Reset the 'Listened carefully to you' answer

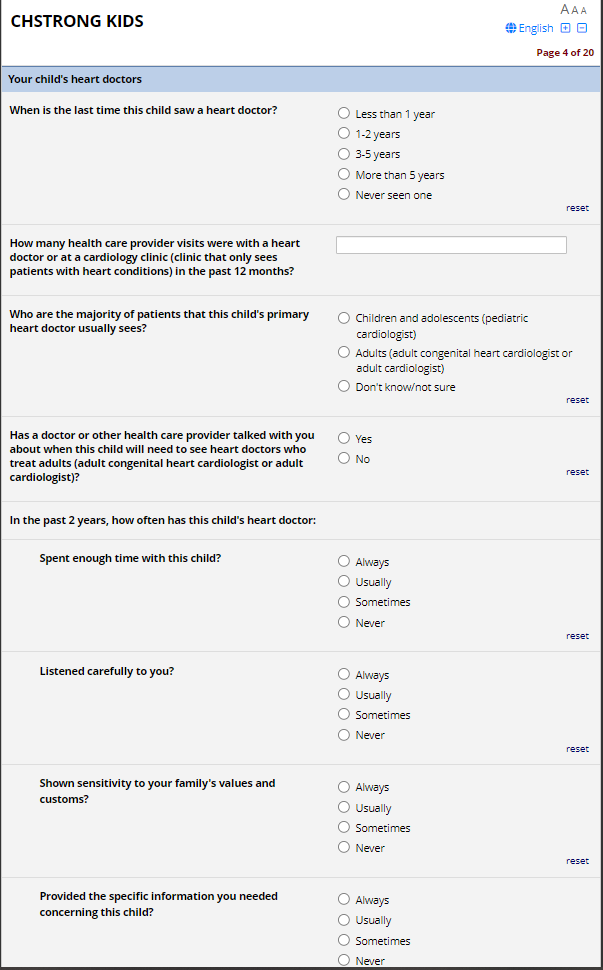click(577, 749)
